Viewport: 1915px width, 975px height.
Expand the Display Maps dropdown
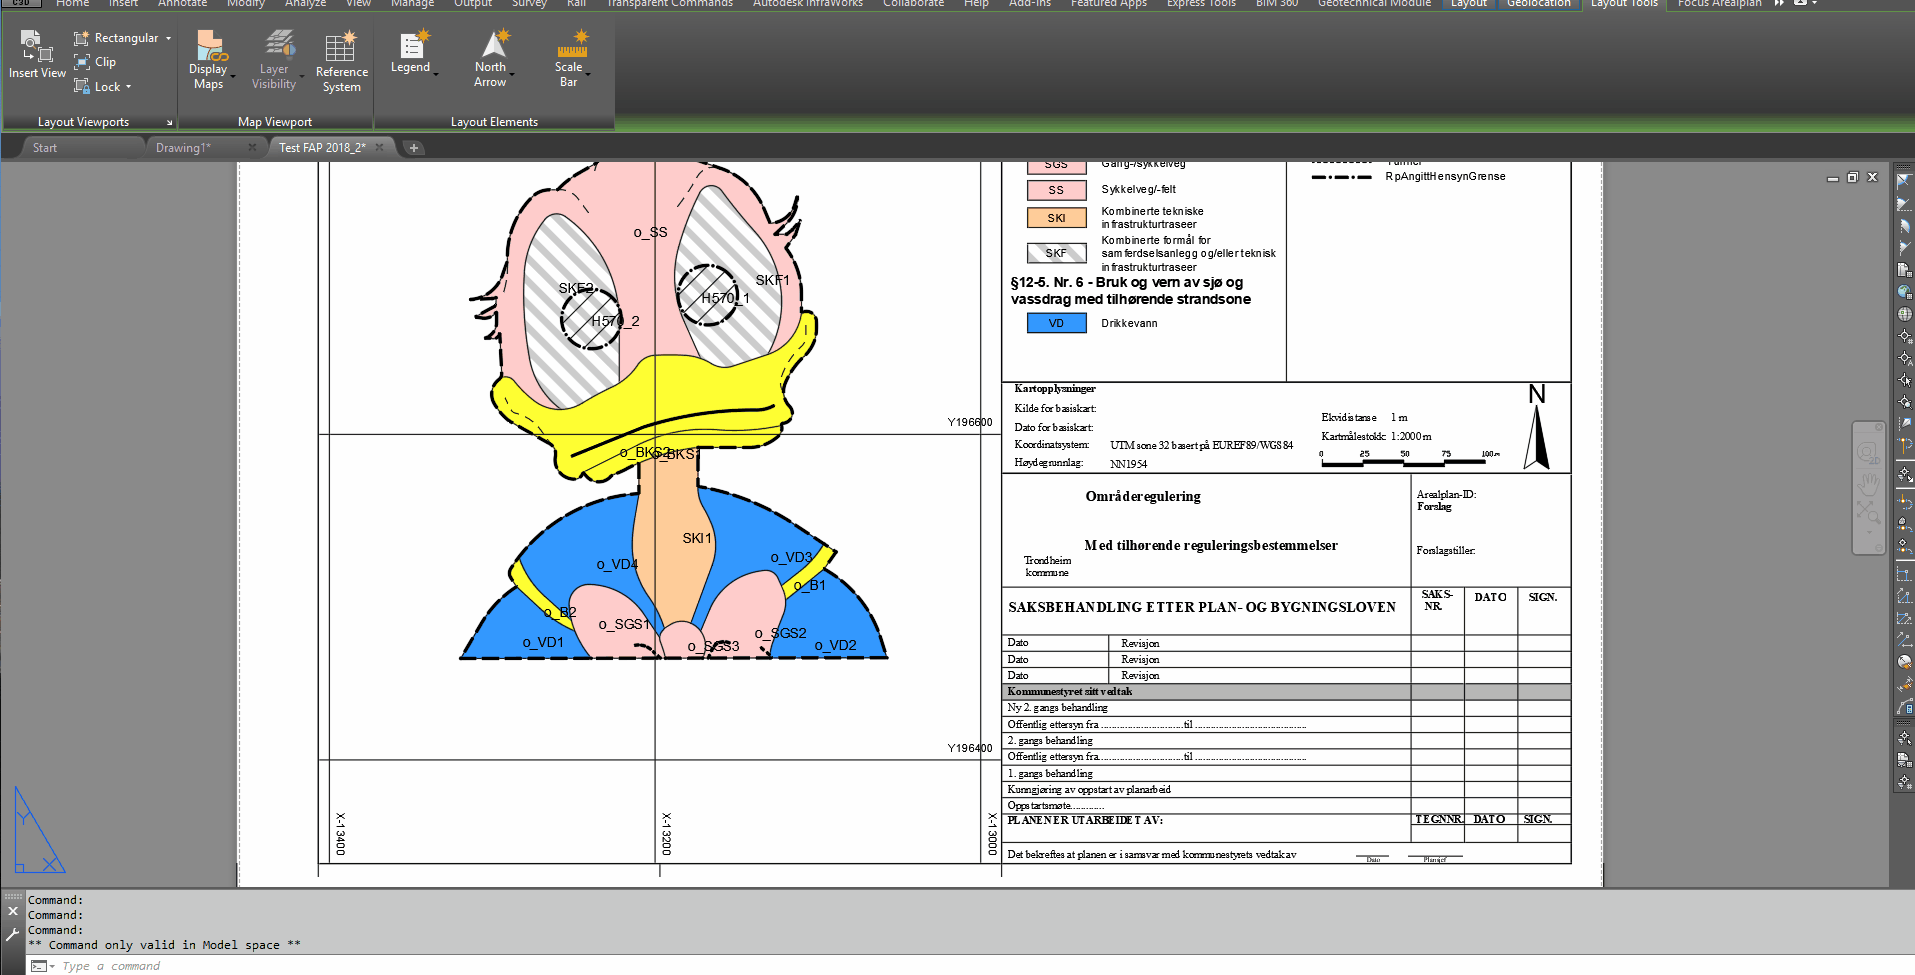click(x=233, y=77)
